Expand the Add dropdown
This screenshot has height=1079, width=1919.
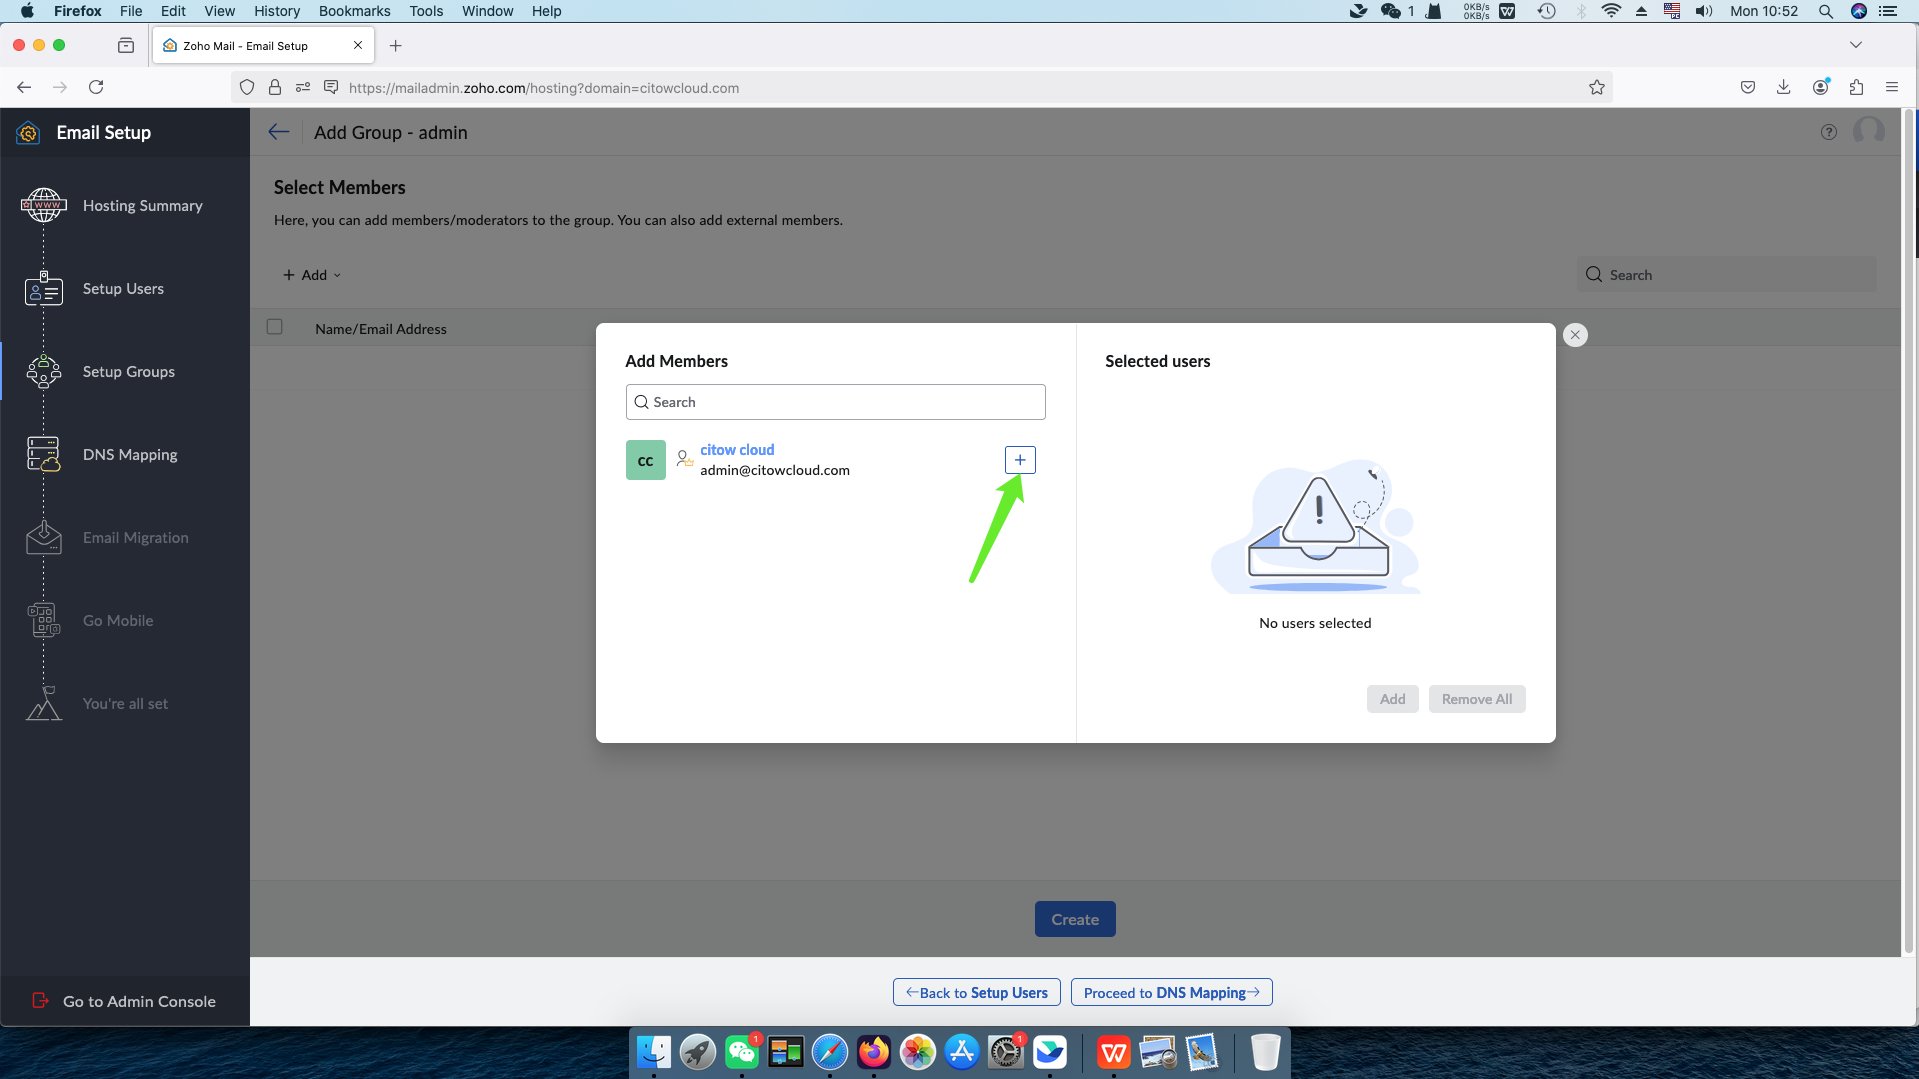tap(312, 275)
